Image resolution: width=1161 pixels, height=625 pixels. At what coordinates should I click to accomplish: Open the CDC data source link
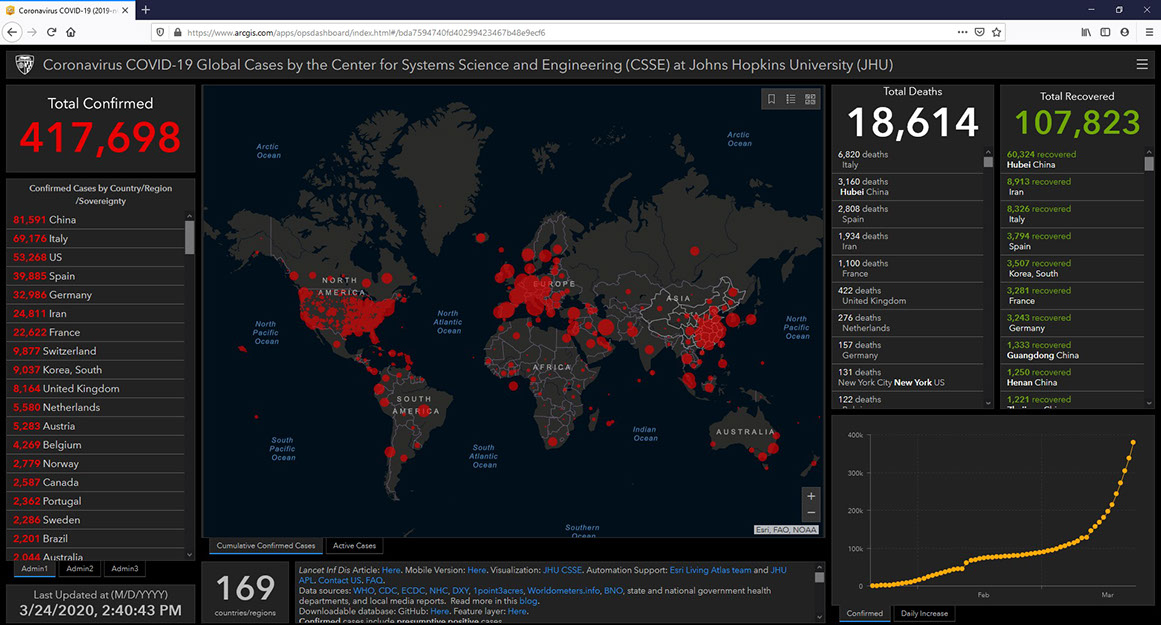coord(387,591)
